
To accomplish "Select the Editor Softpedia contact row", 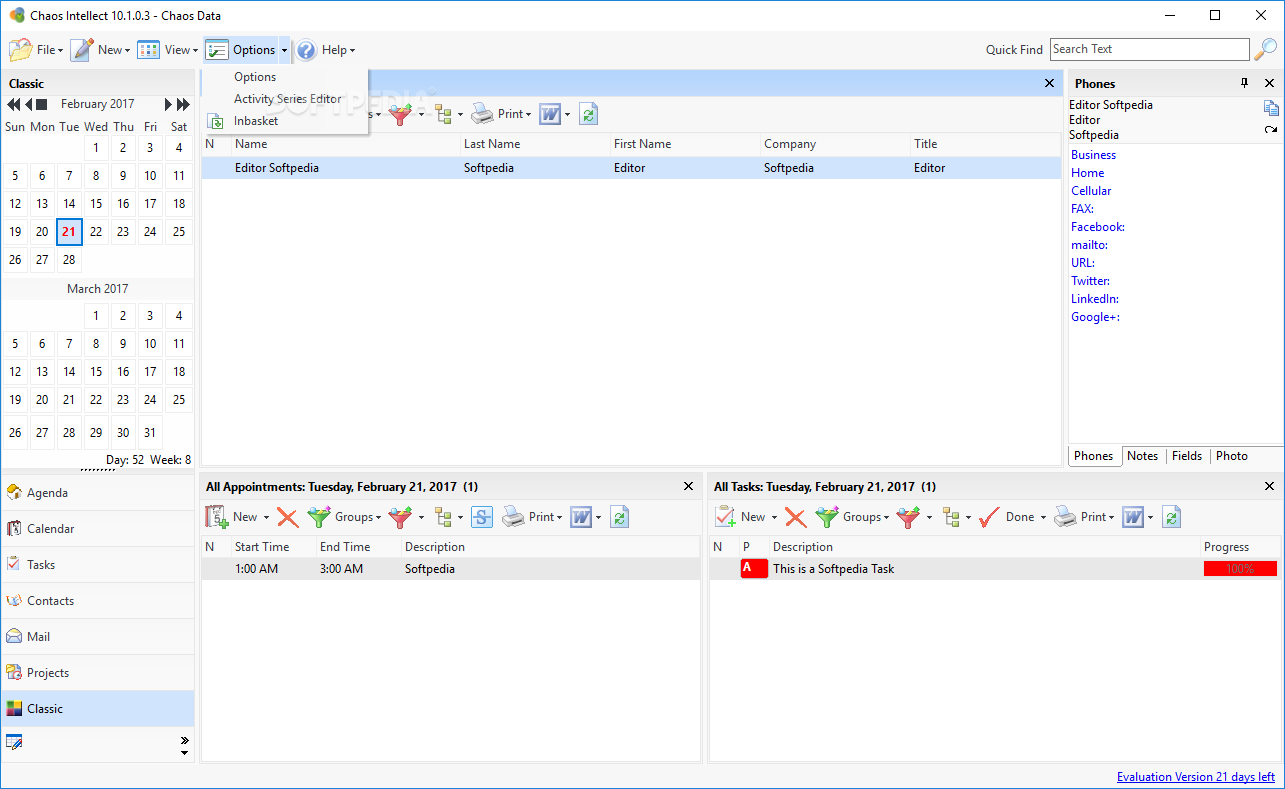I will pyautogui.click(x=631, y=168).
